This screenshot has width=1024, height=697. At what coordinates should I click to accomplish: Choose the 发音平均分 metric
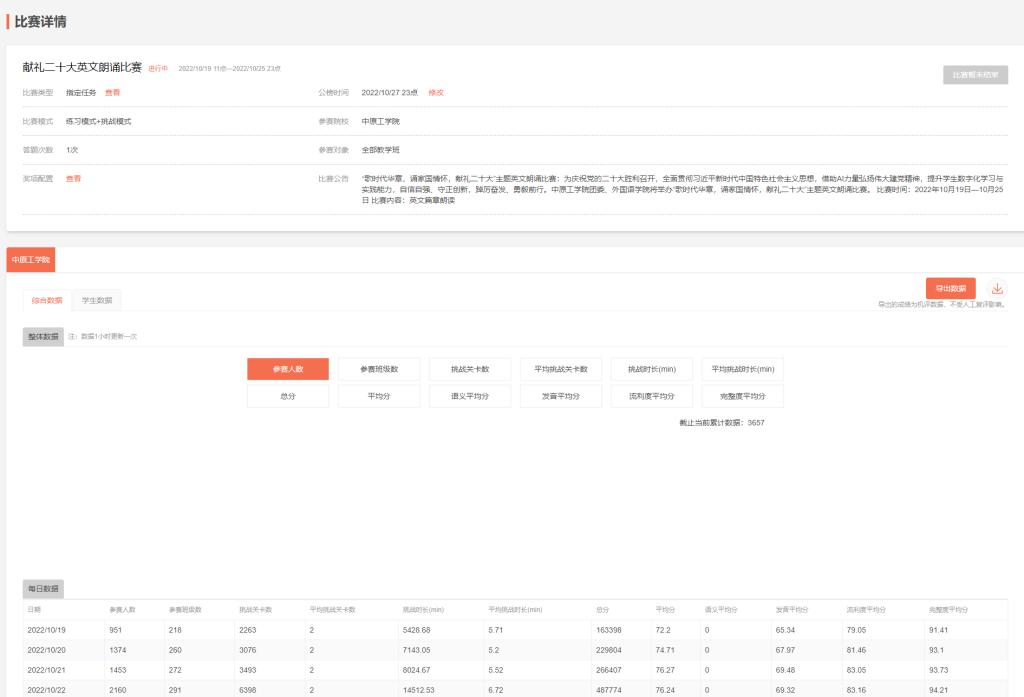(561, 396)
